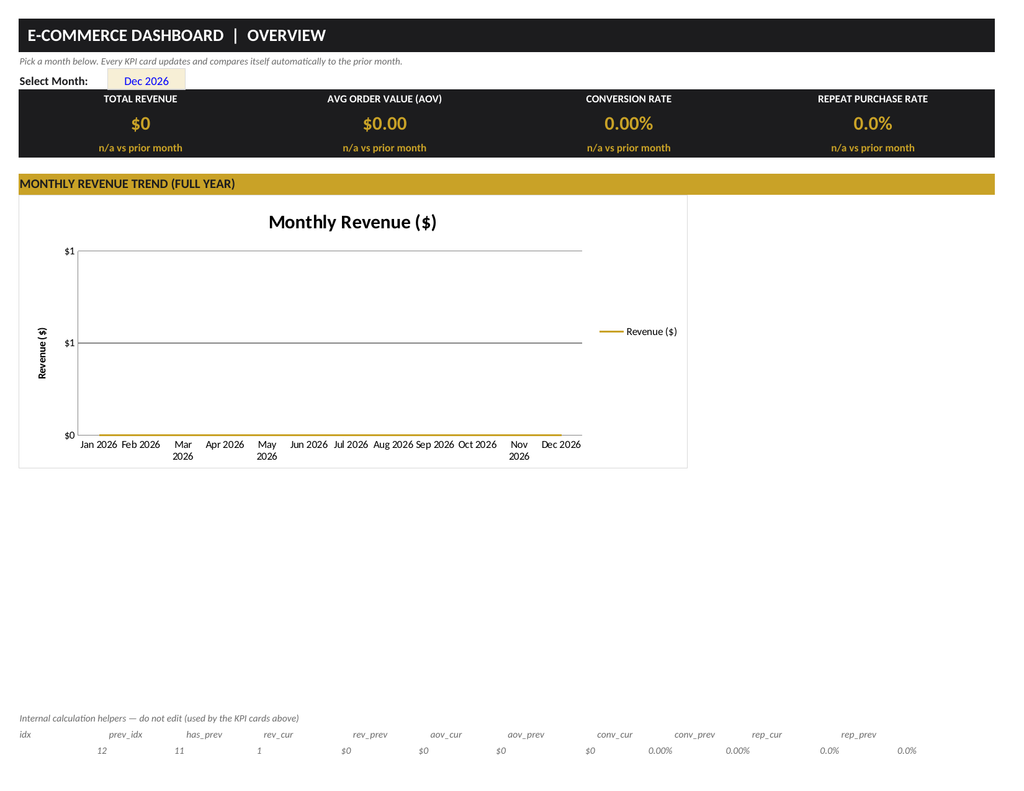Click the Revenue ($) legend entry
The width and height of the screenshot is (1024, 791).
pyautogui.click(x=639, y=332)
